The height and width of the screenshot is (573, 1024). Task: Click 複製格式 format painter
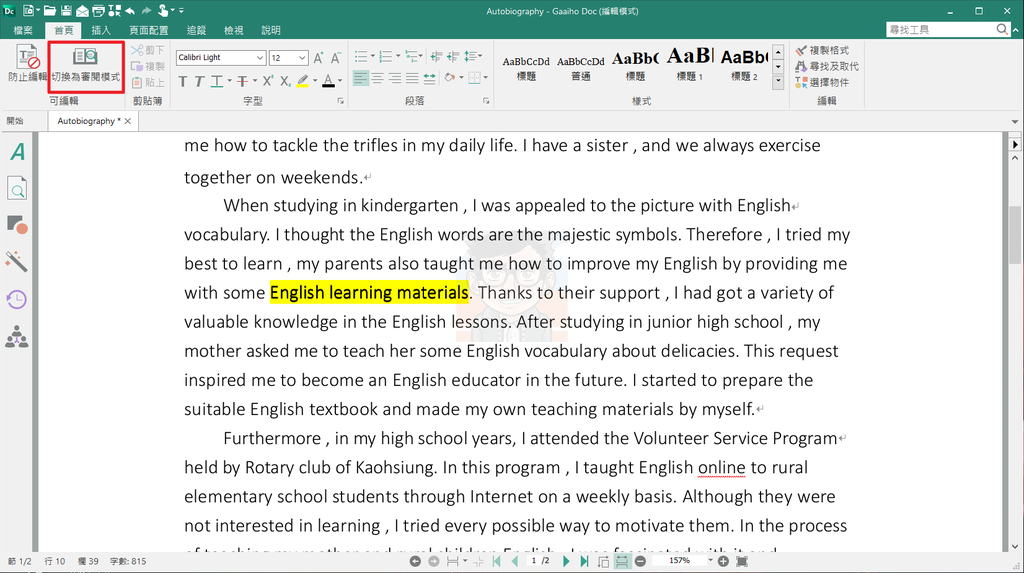[823, 50]
